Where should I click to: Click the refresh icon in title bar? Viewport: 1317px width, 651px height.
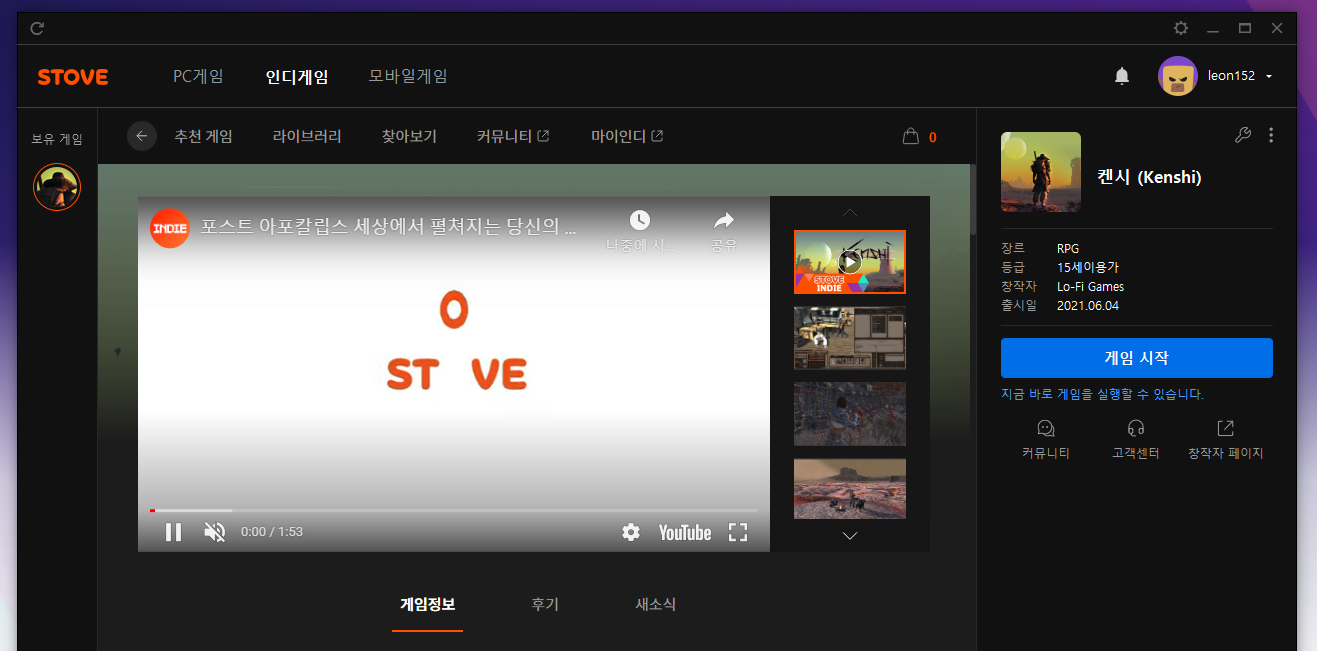(x=37, y=28)
